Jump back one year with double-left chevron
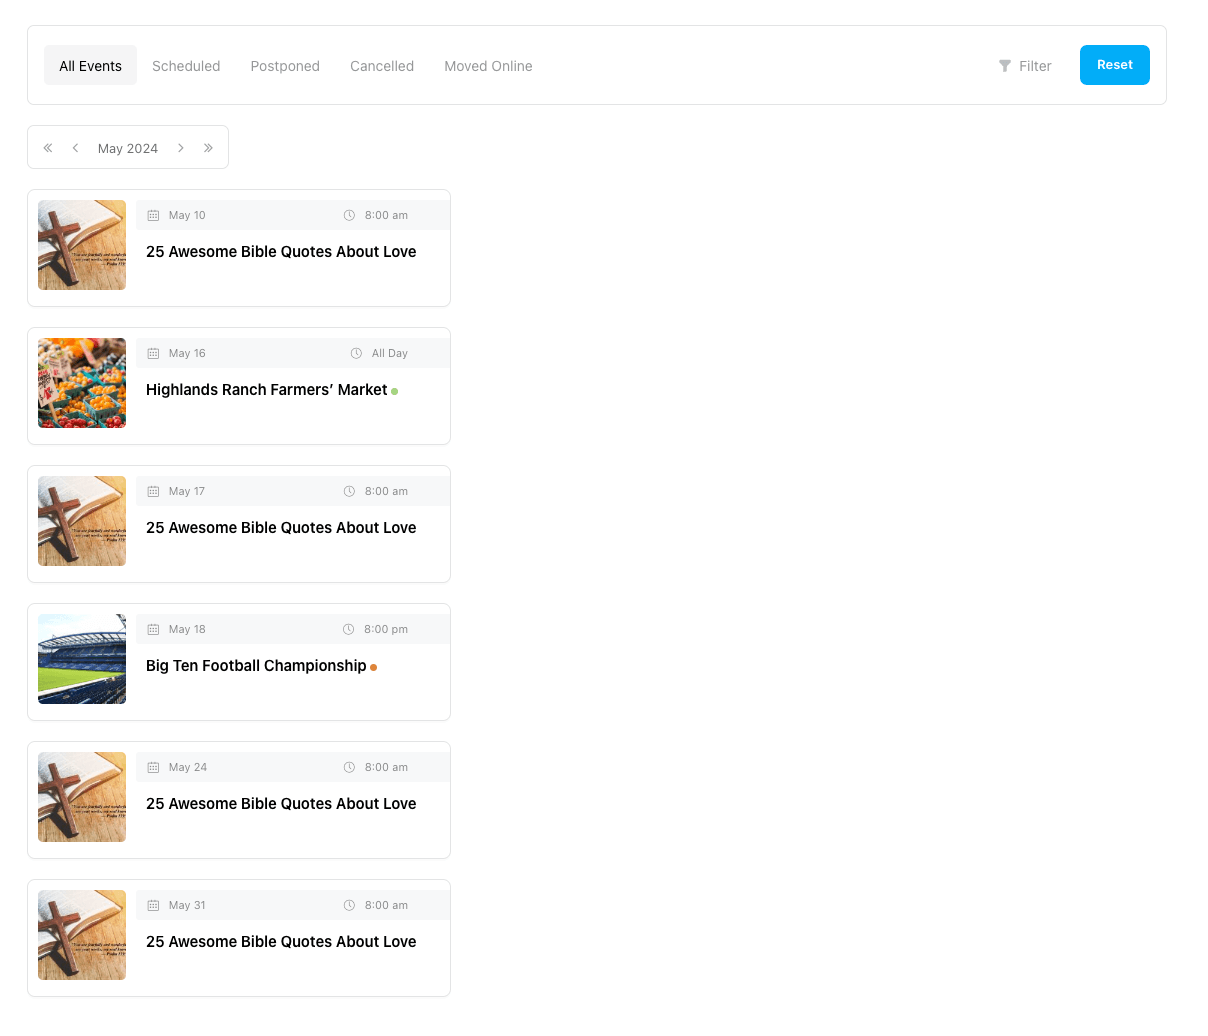This screenshot has height=1036, width=1208. 48,148
